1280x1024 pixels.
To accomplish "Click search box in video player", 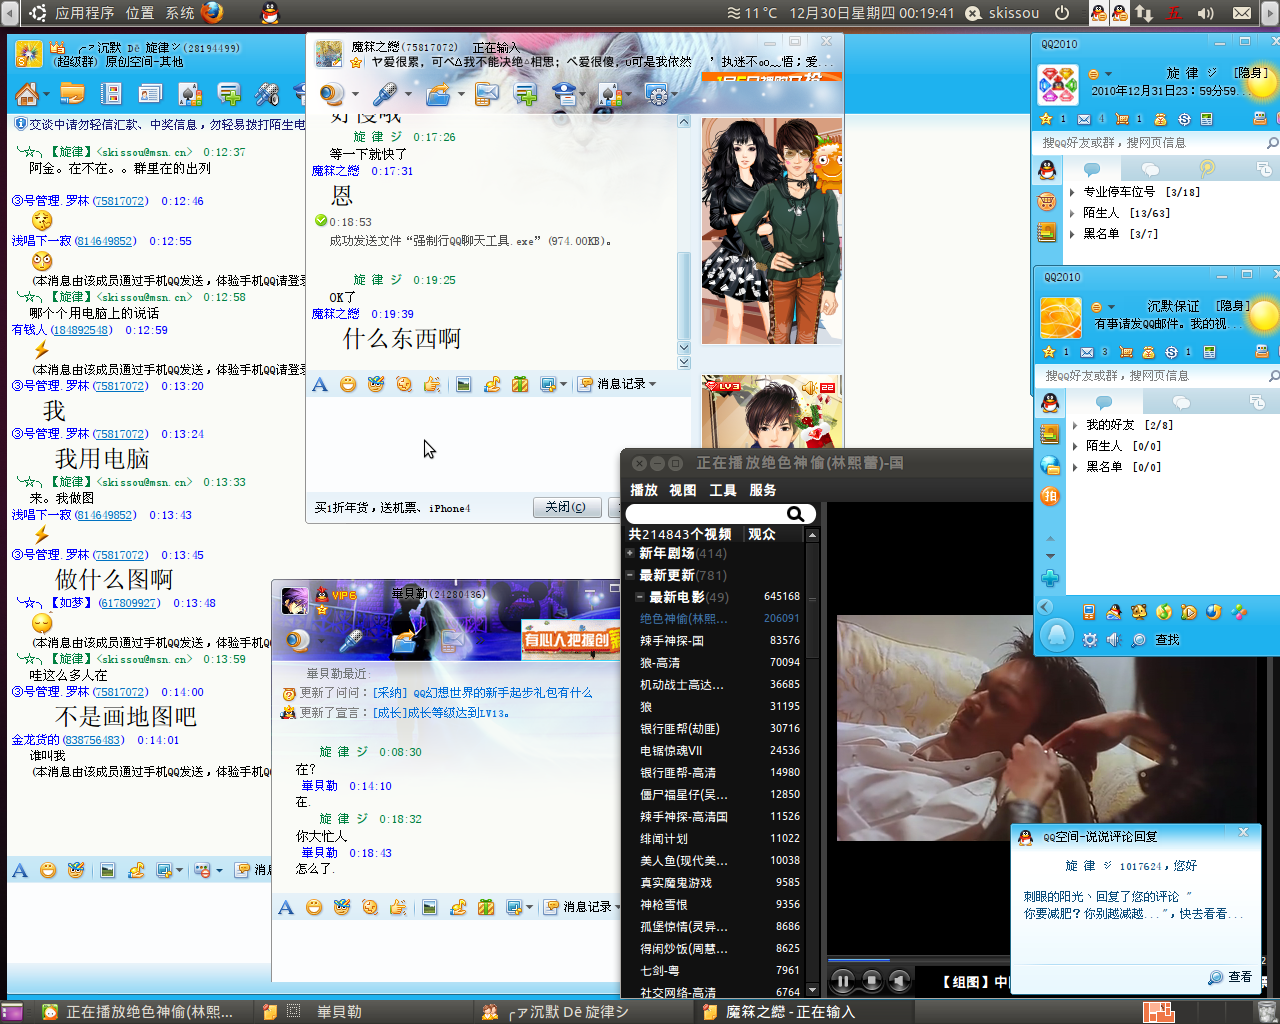I will click(706, 514).
